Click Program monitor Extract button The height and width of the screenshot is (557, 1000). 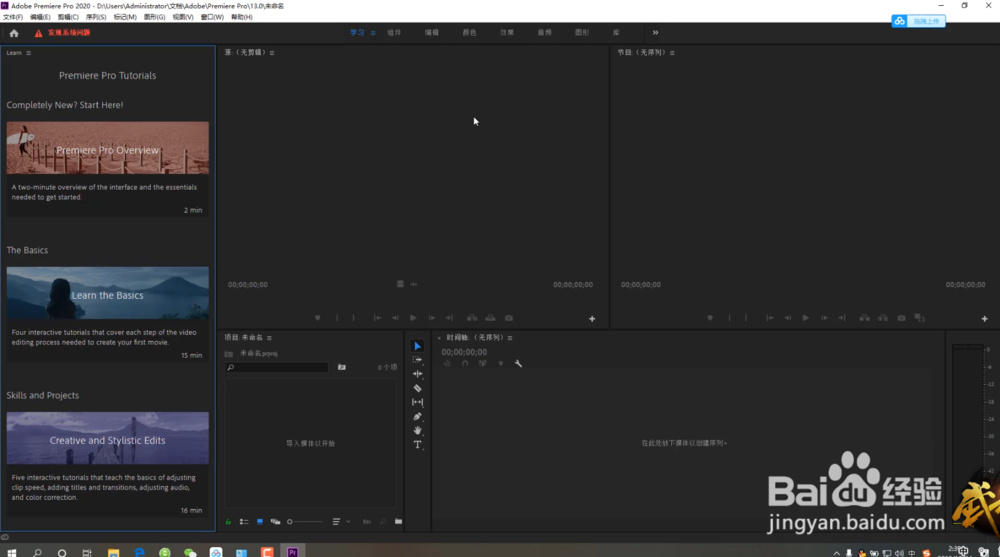883,318
